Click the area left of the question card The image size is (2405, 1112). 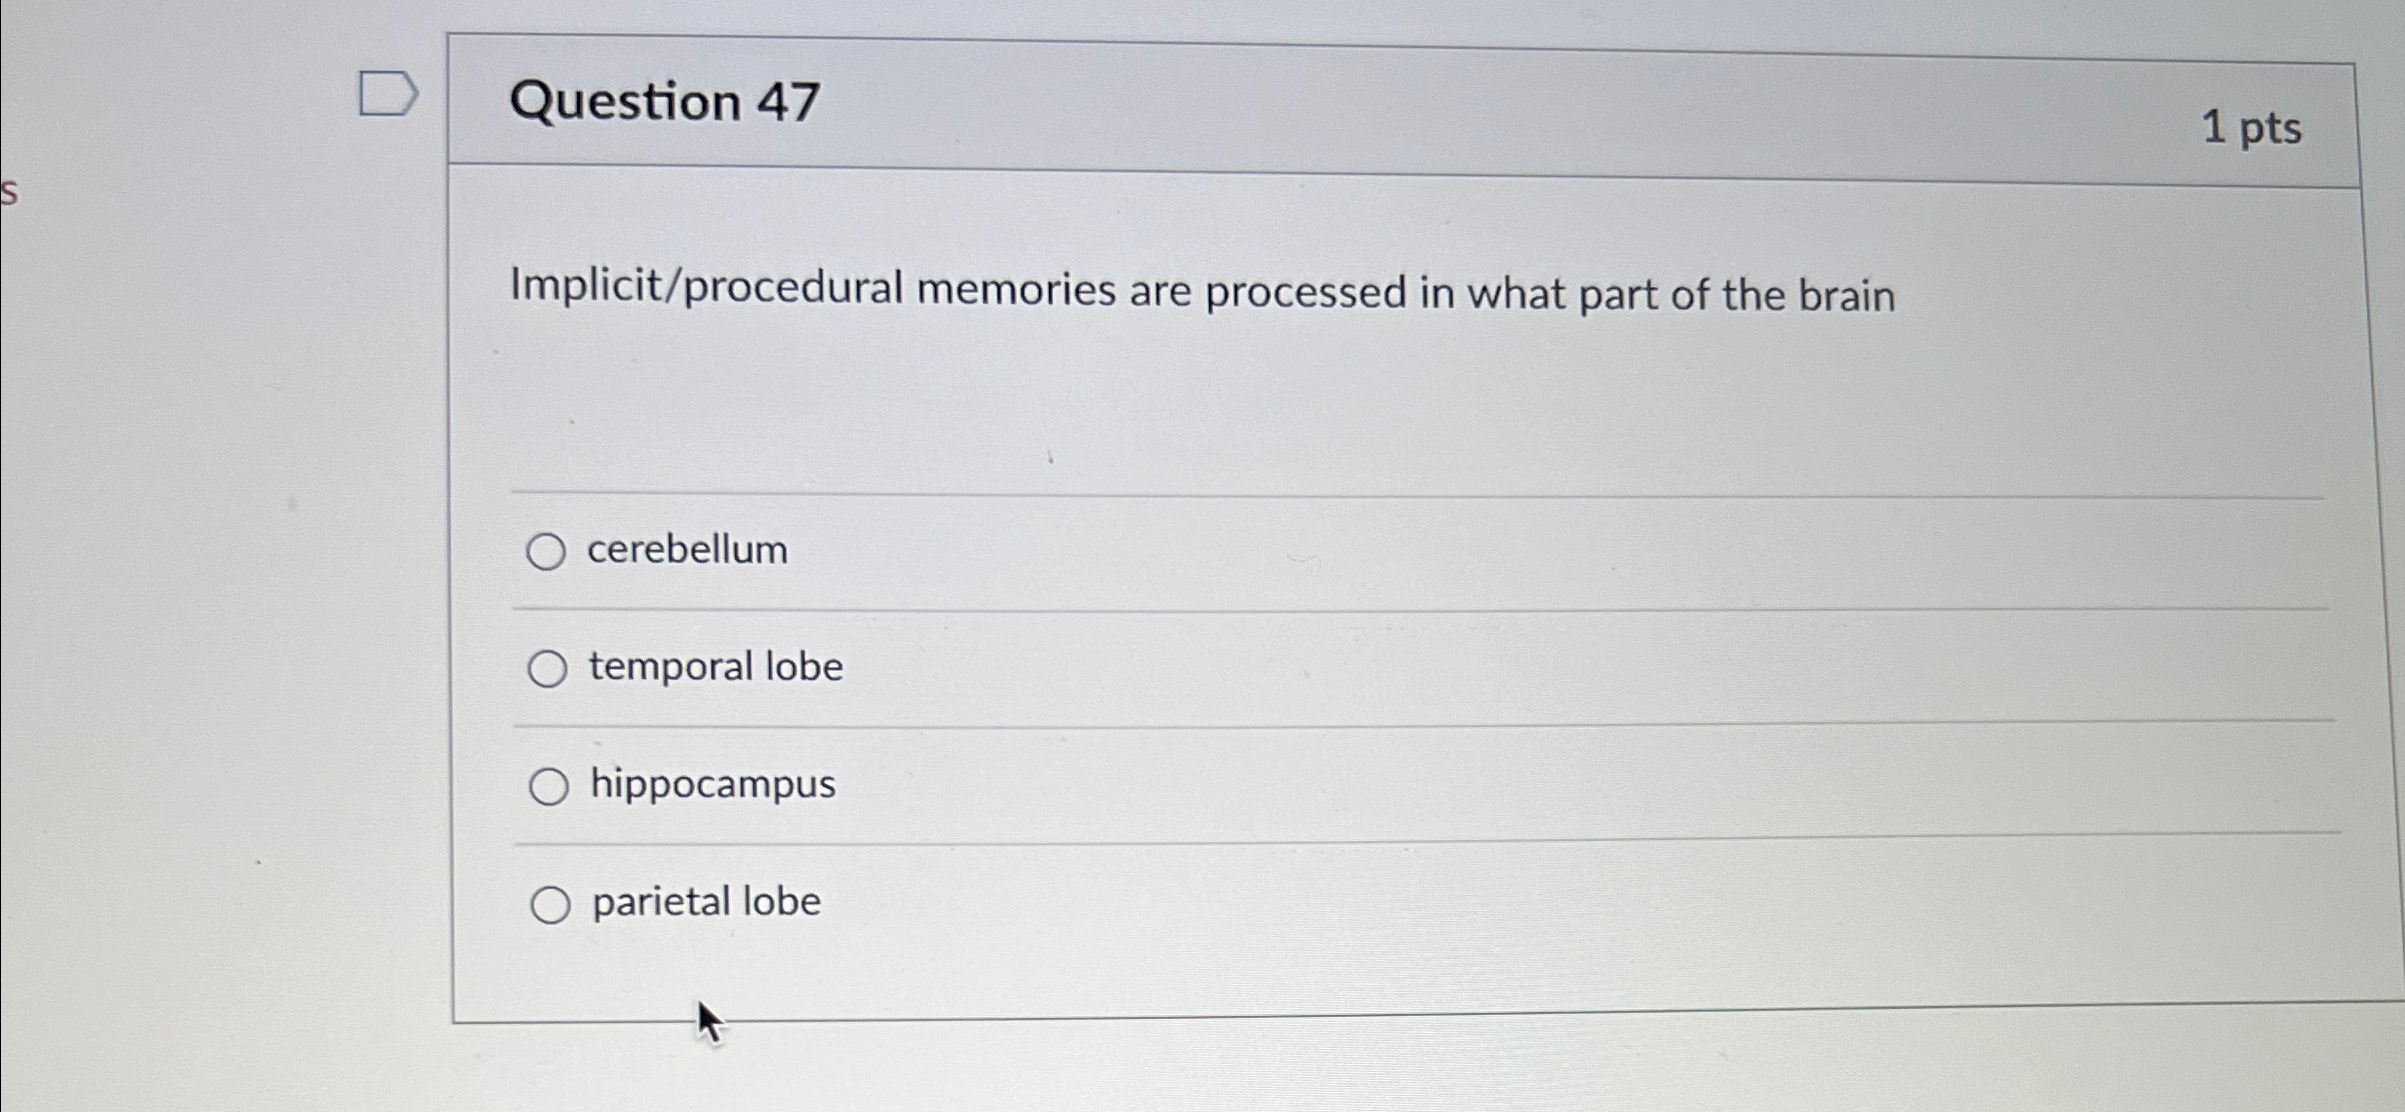200,500
